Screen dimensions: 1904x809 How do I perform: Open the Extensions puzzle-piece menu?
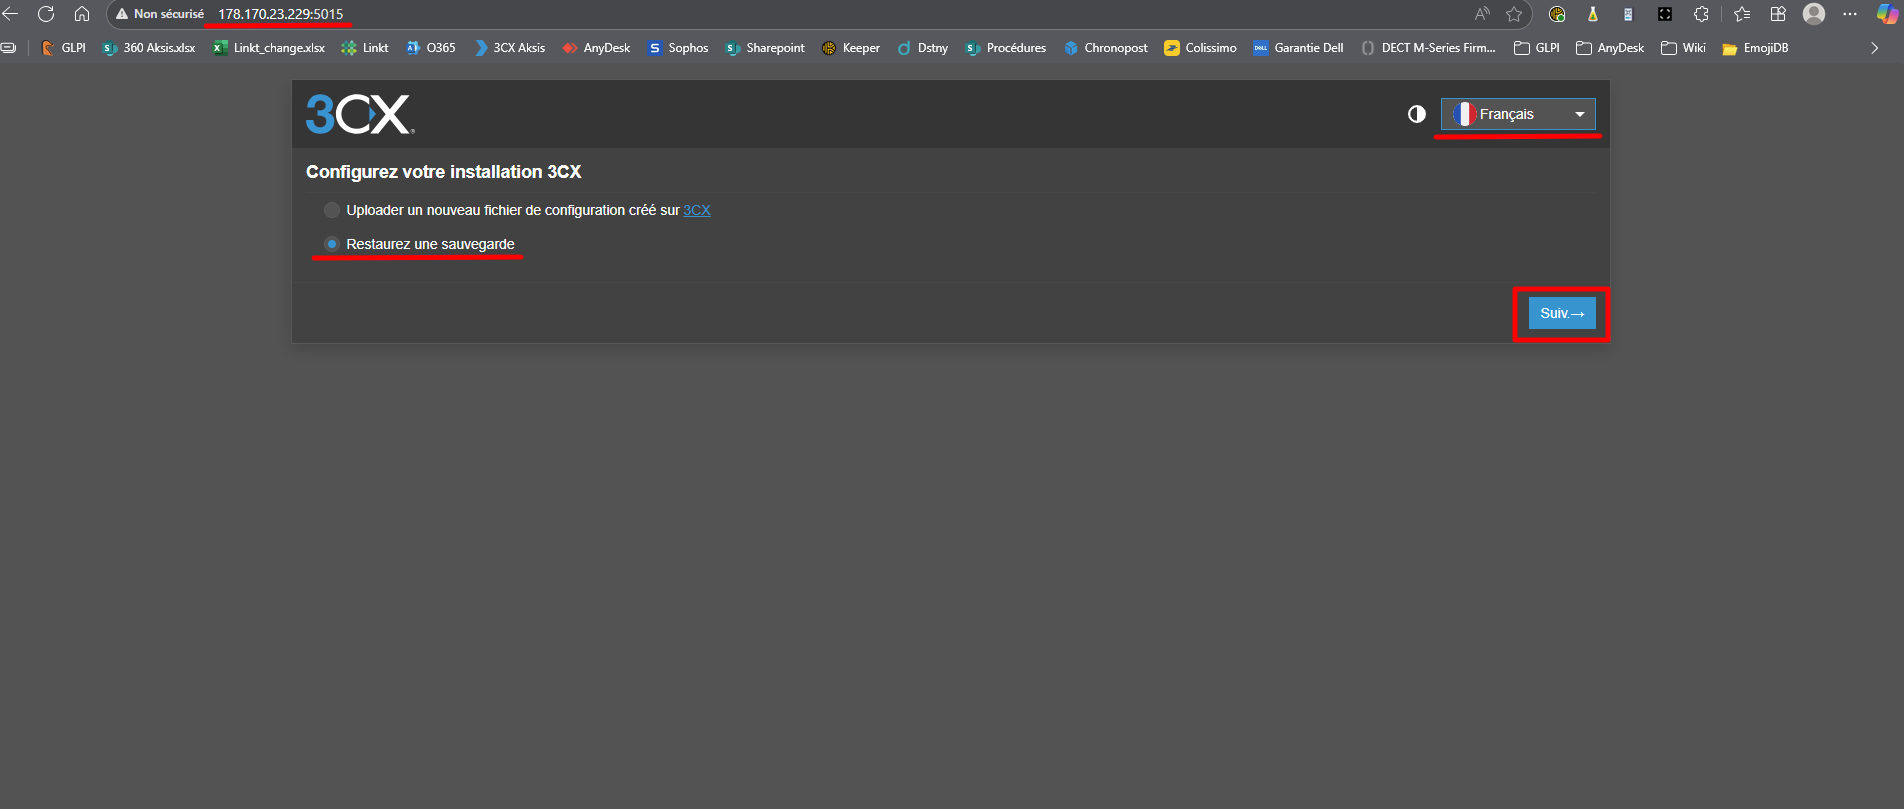(x=1701, y=14)
